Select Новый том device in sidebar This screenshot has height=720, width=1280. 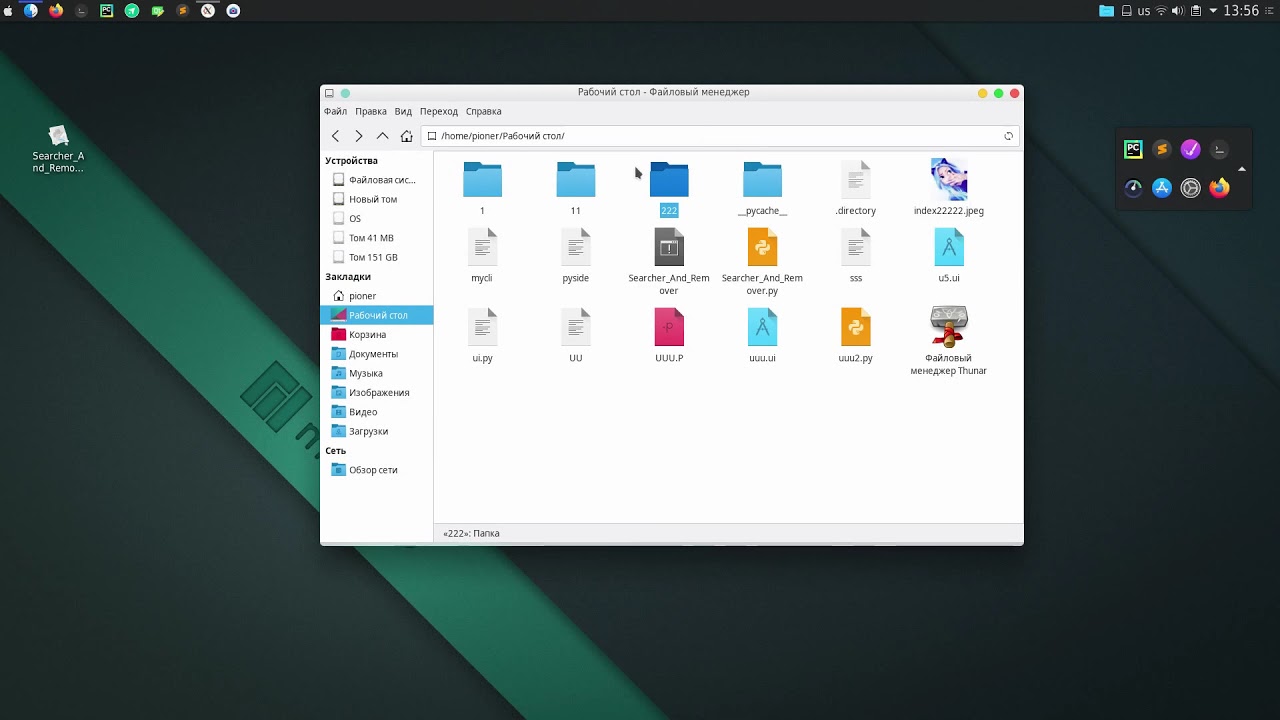[377, 199]
